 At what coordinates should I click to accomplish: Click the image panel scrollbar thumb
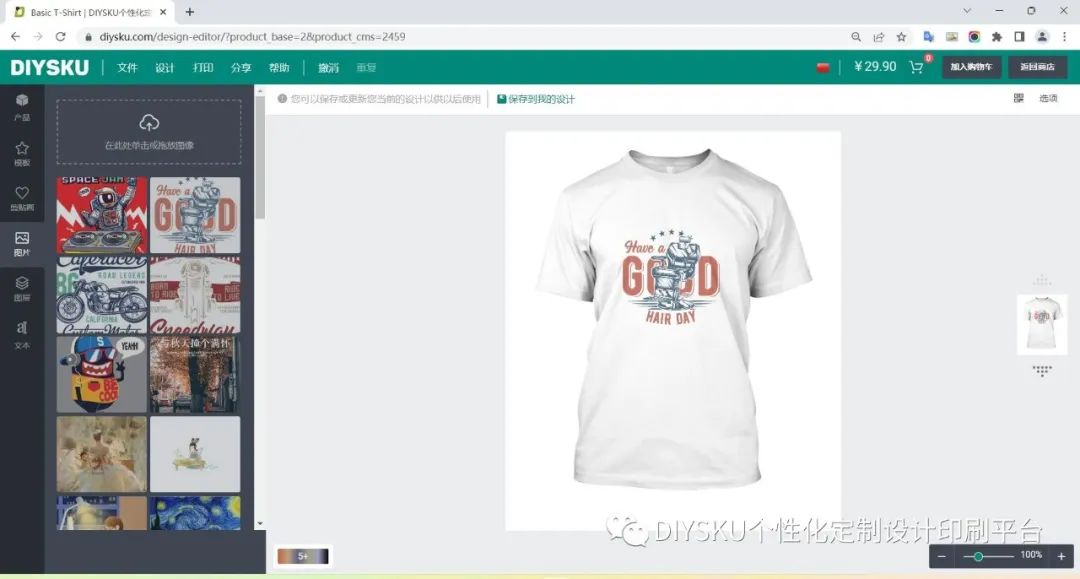click(x=260, y=158)
